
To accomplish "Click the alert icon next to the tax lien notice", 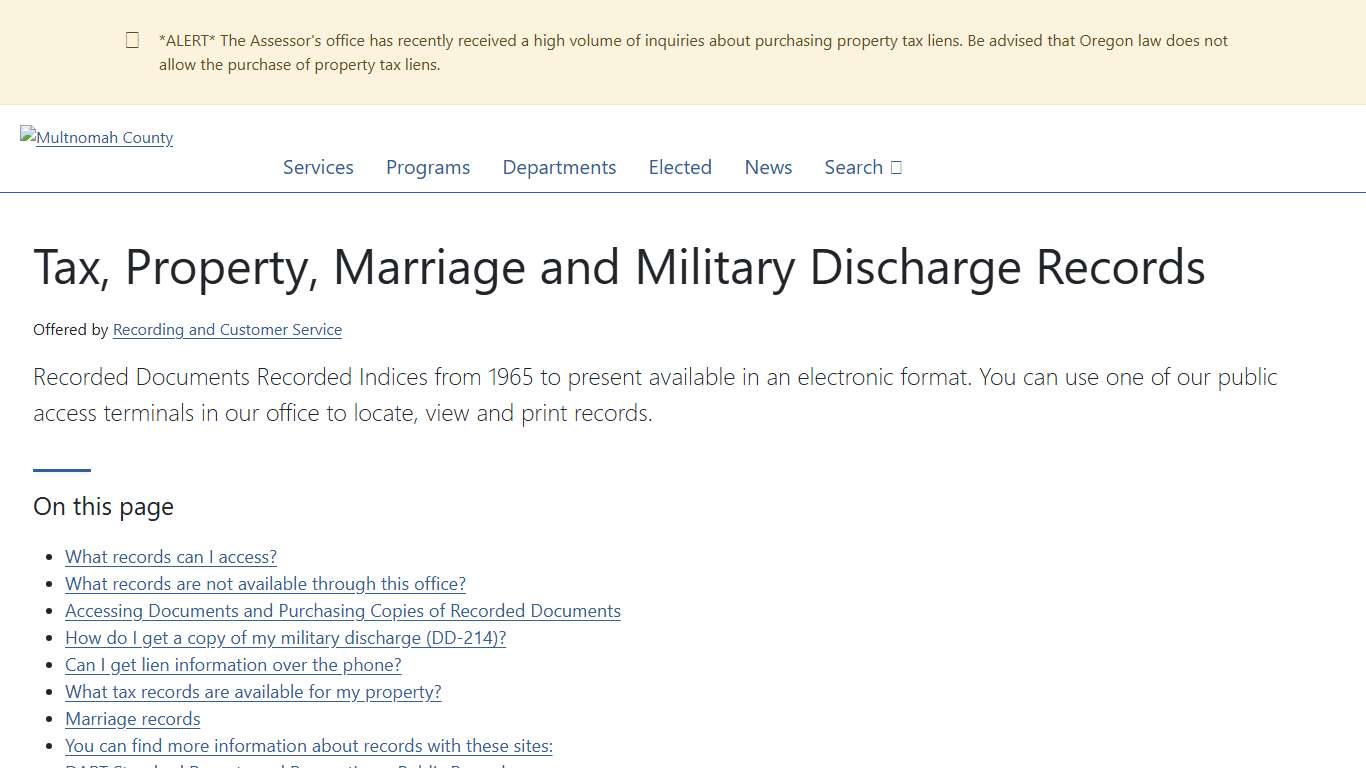I will coord(132,40).
